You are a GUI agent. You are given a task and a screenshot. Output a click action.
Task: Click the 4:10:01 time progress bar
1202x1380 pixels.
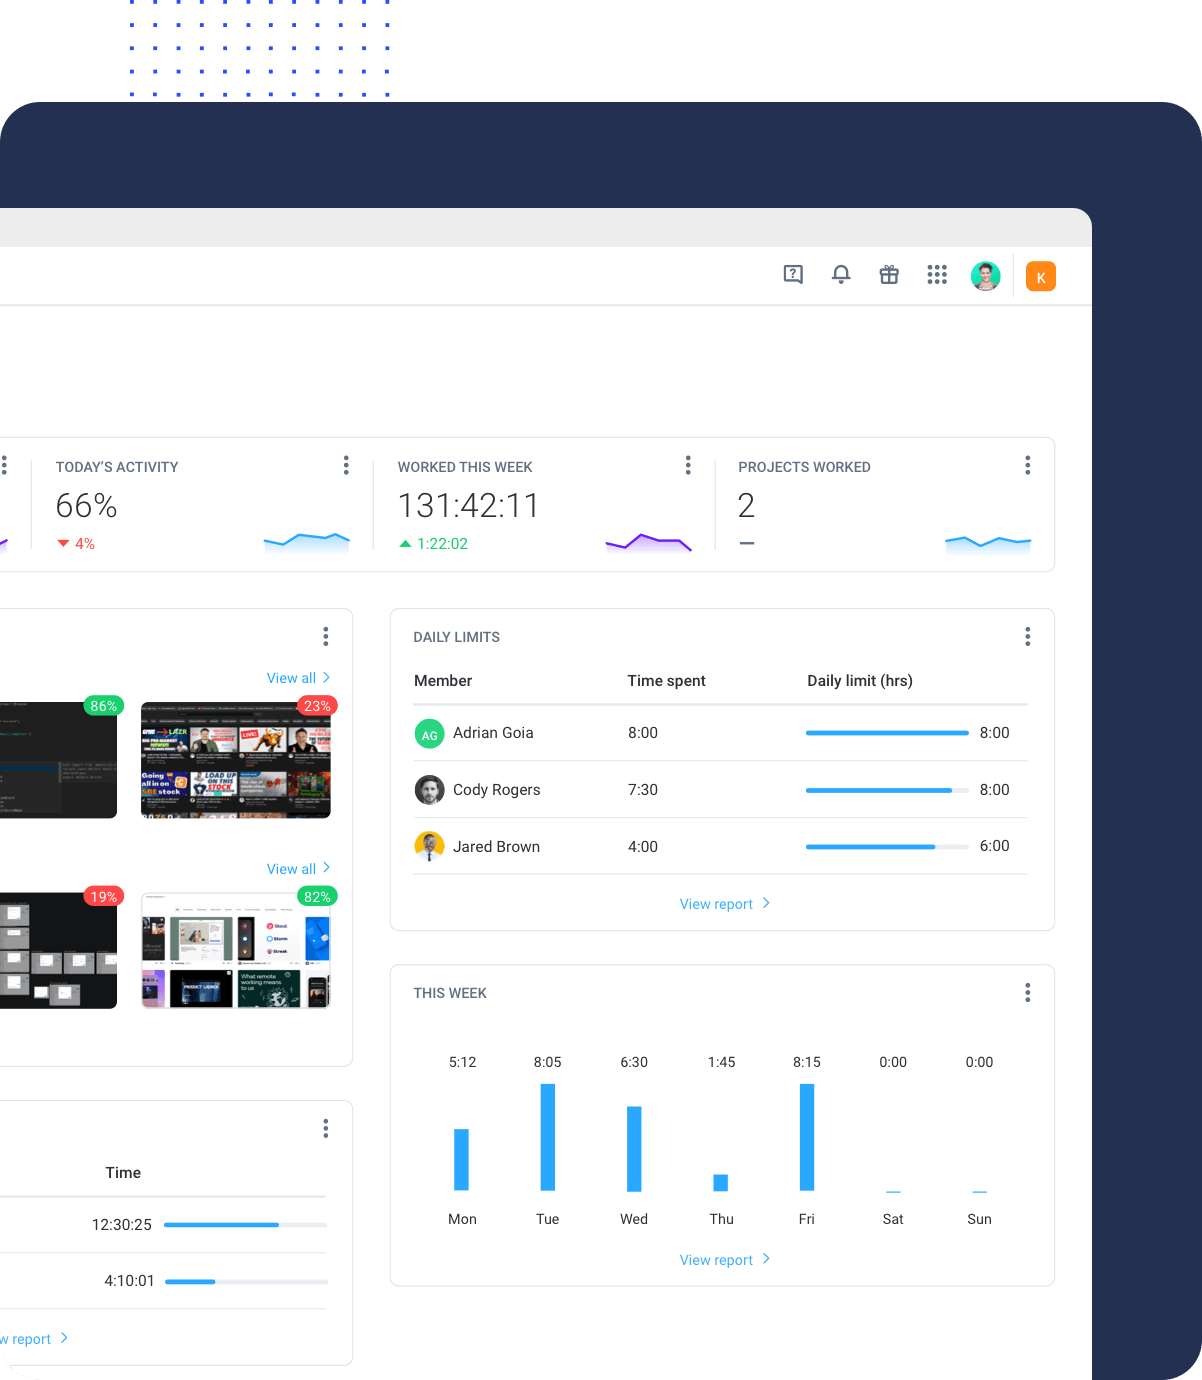(x=246, y=1282)
